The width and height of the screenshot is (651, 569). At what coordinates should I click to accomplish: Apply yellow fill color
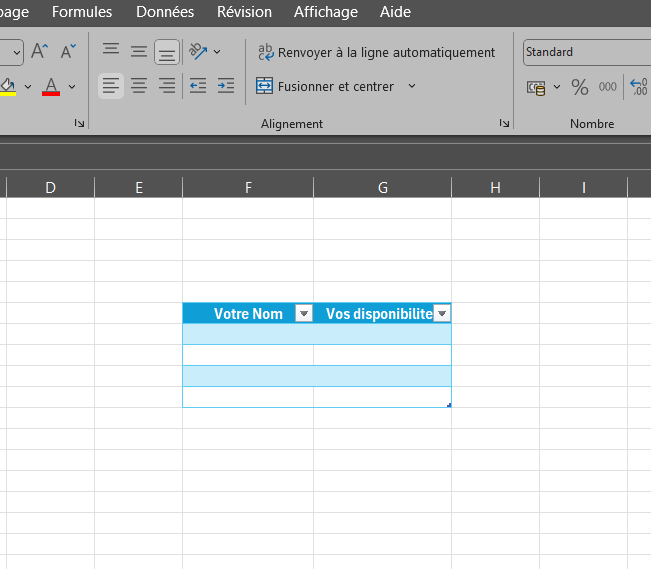(7, 86)
